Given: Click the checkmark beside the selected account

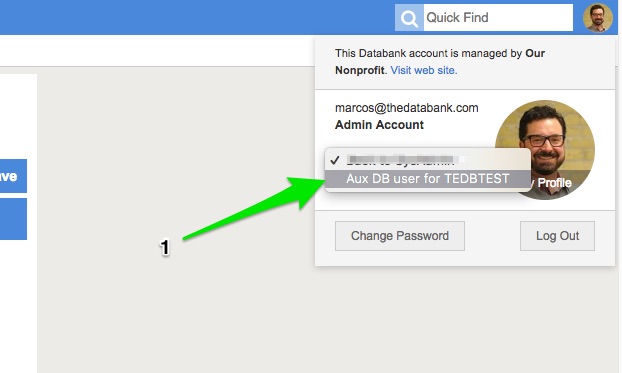Looking at the screenshot, I should pyautogui.click(x=335, y=160).
